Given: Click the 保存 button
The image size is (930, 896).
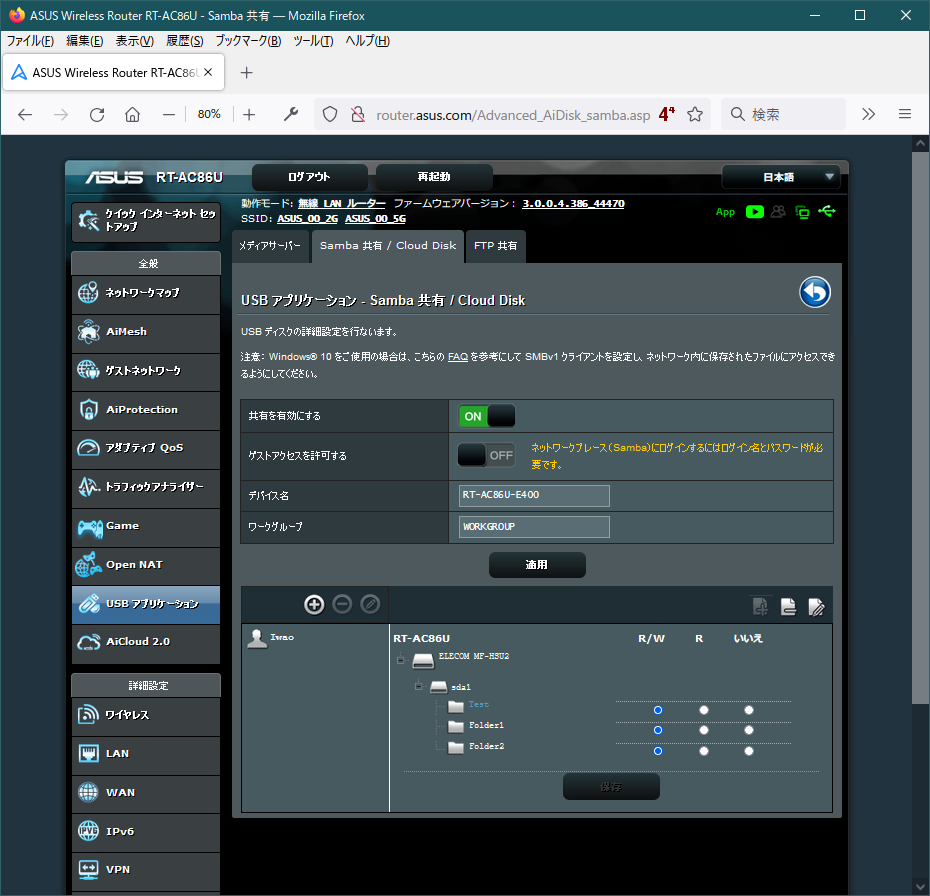Looking at the screenshot, I should point(611,787).
